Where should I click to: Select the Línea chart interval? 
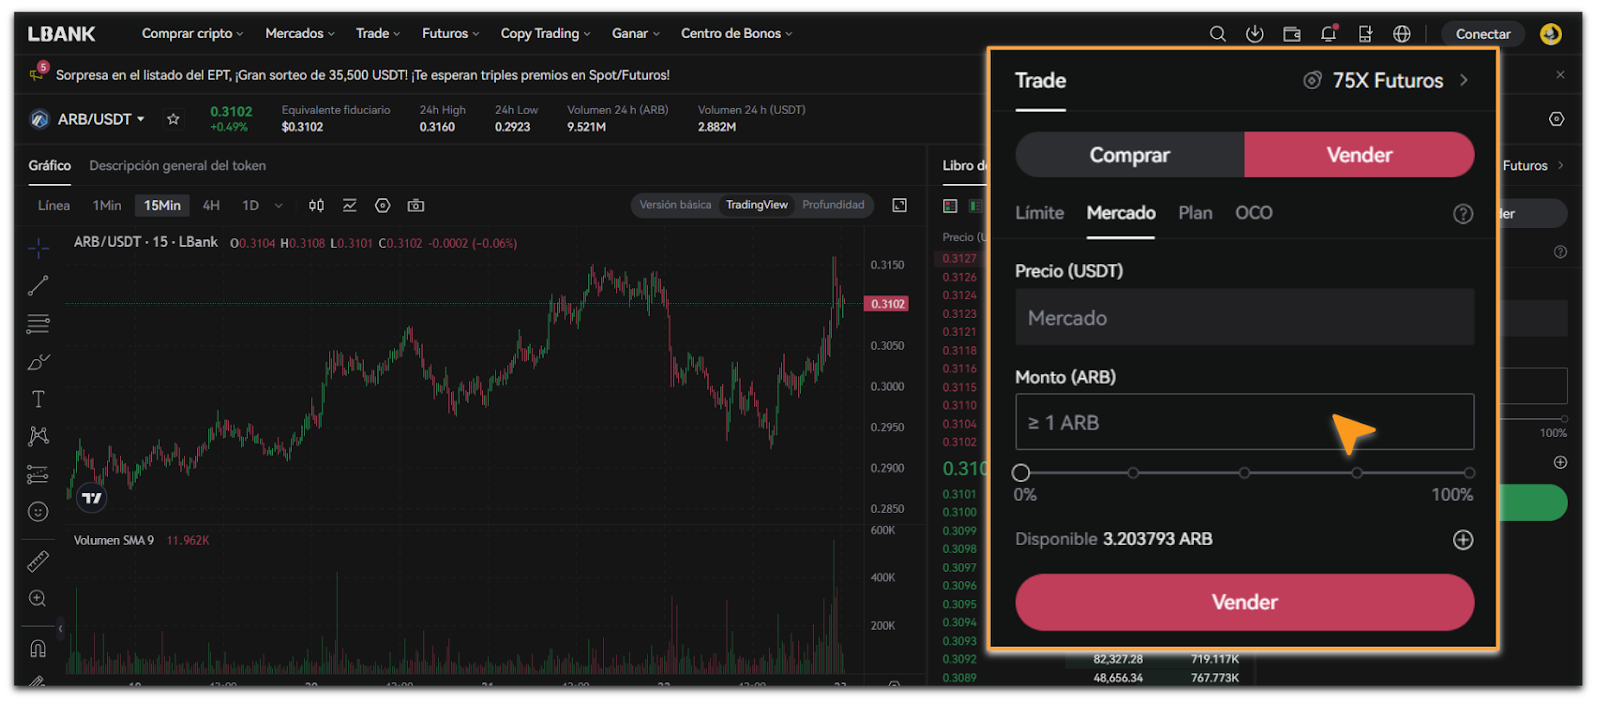pyautogui.click(x=54, y=206)
